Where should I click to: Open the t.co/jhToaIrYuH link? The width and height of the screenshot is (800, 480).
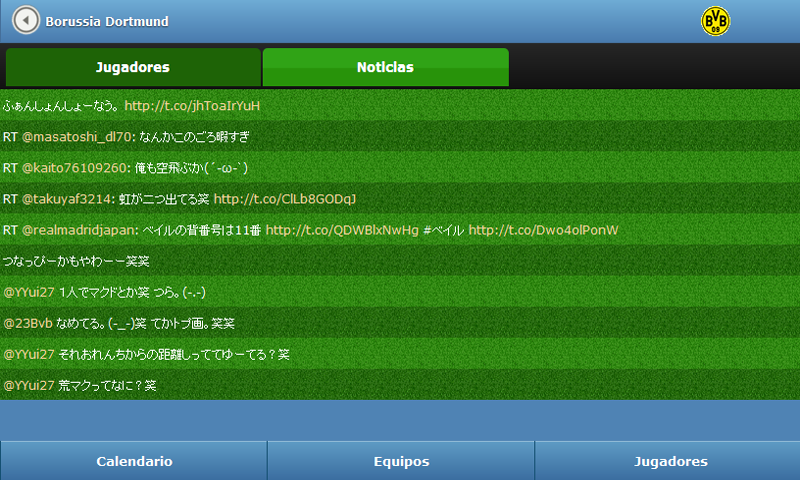[x=192, y=105]
